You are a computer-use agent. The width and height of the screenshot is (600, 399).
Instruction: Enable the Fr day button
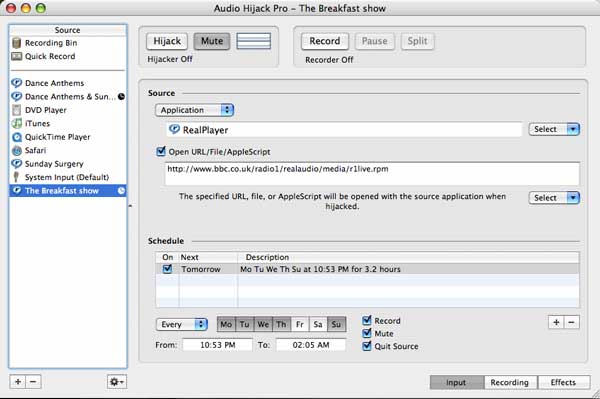tap(300, 324)
